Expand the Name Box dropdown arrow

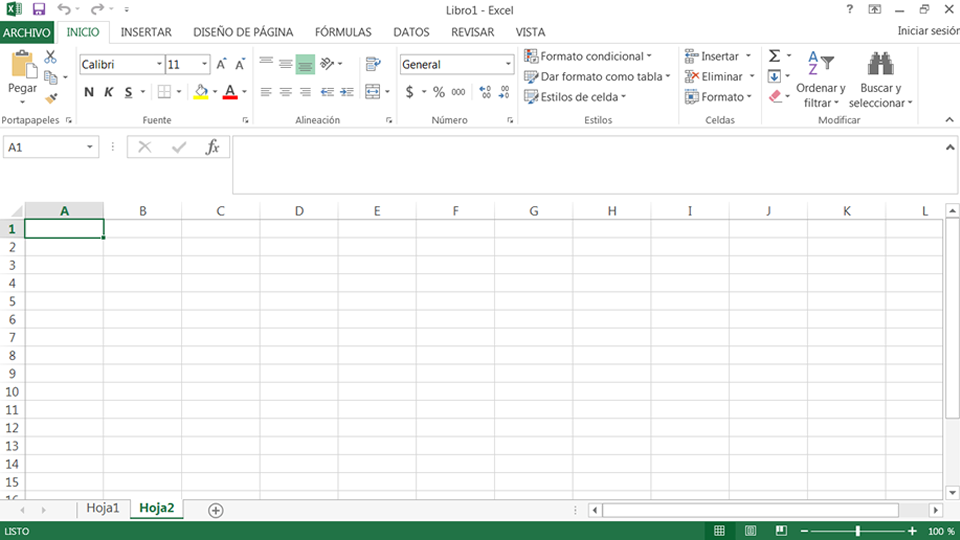click(90, 147)
